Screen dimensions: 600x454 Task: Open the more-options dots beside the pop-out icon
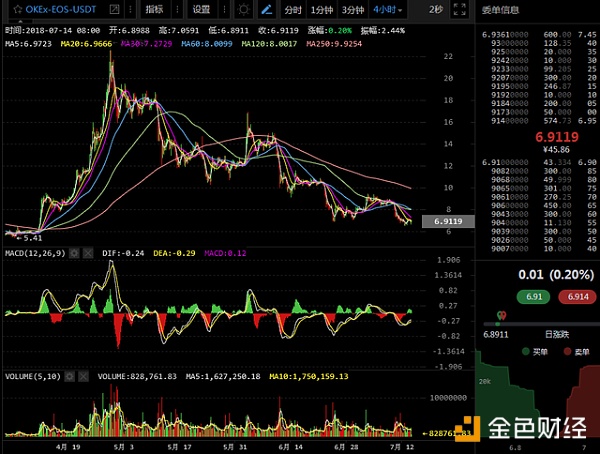[x=130, y=9]
